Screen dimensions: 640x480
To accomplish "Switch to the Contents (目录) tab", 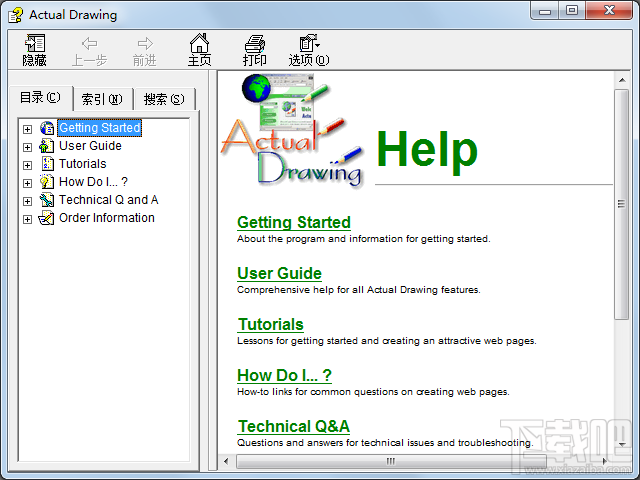I will 40,98.
